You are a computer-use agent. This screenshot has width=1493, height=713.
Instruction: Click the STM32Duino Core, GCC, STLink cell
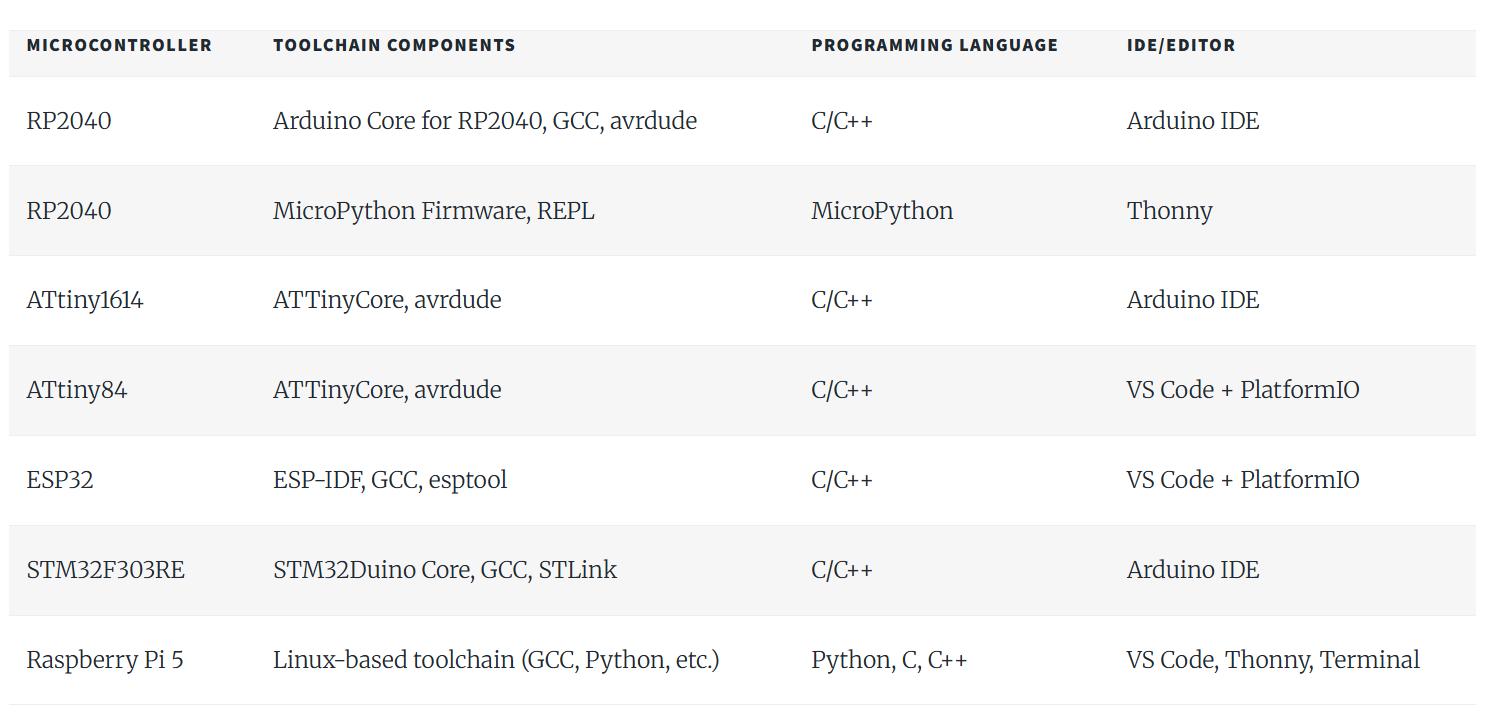click(x=445, y=570)
